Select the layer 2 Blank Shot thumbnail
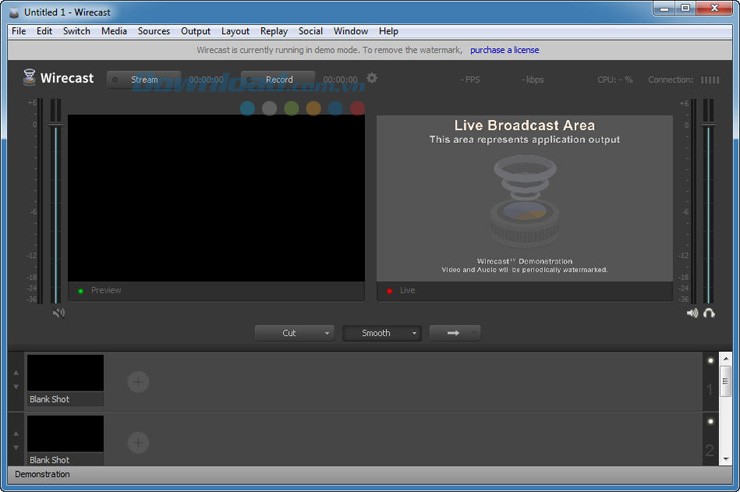Screen dimensions: 740x492 [65, 441]
